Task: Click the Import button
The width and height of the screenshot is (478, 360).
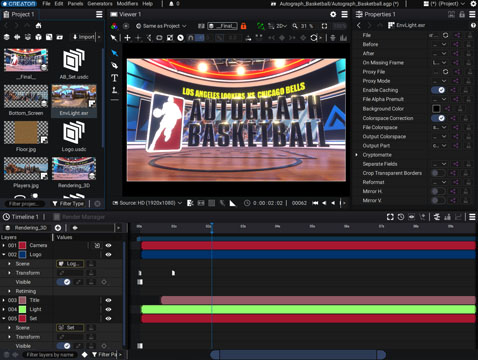Action: click(84, 37)
